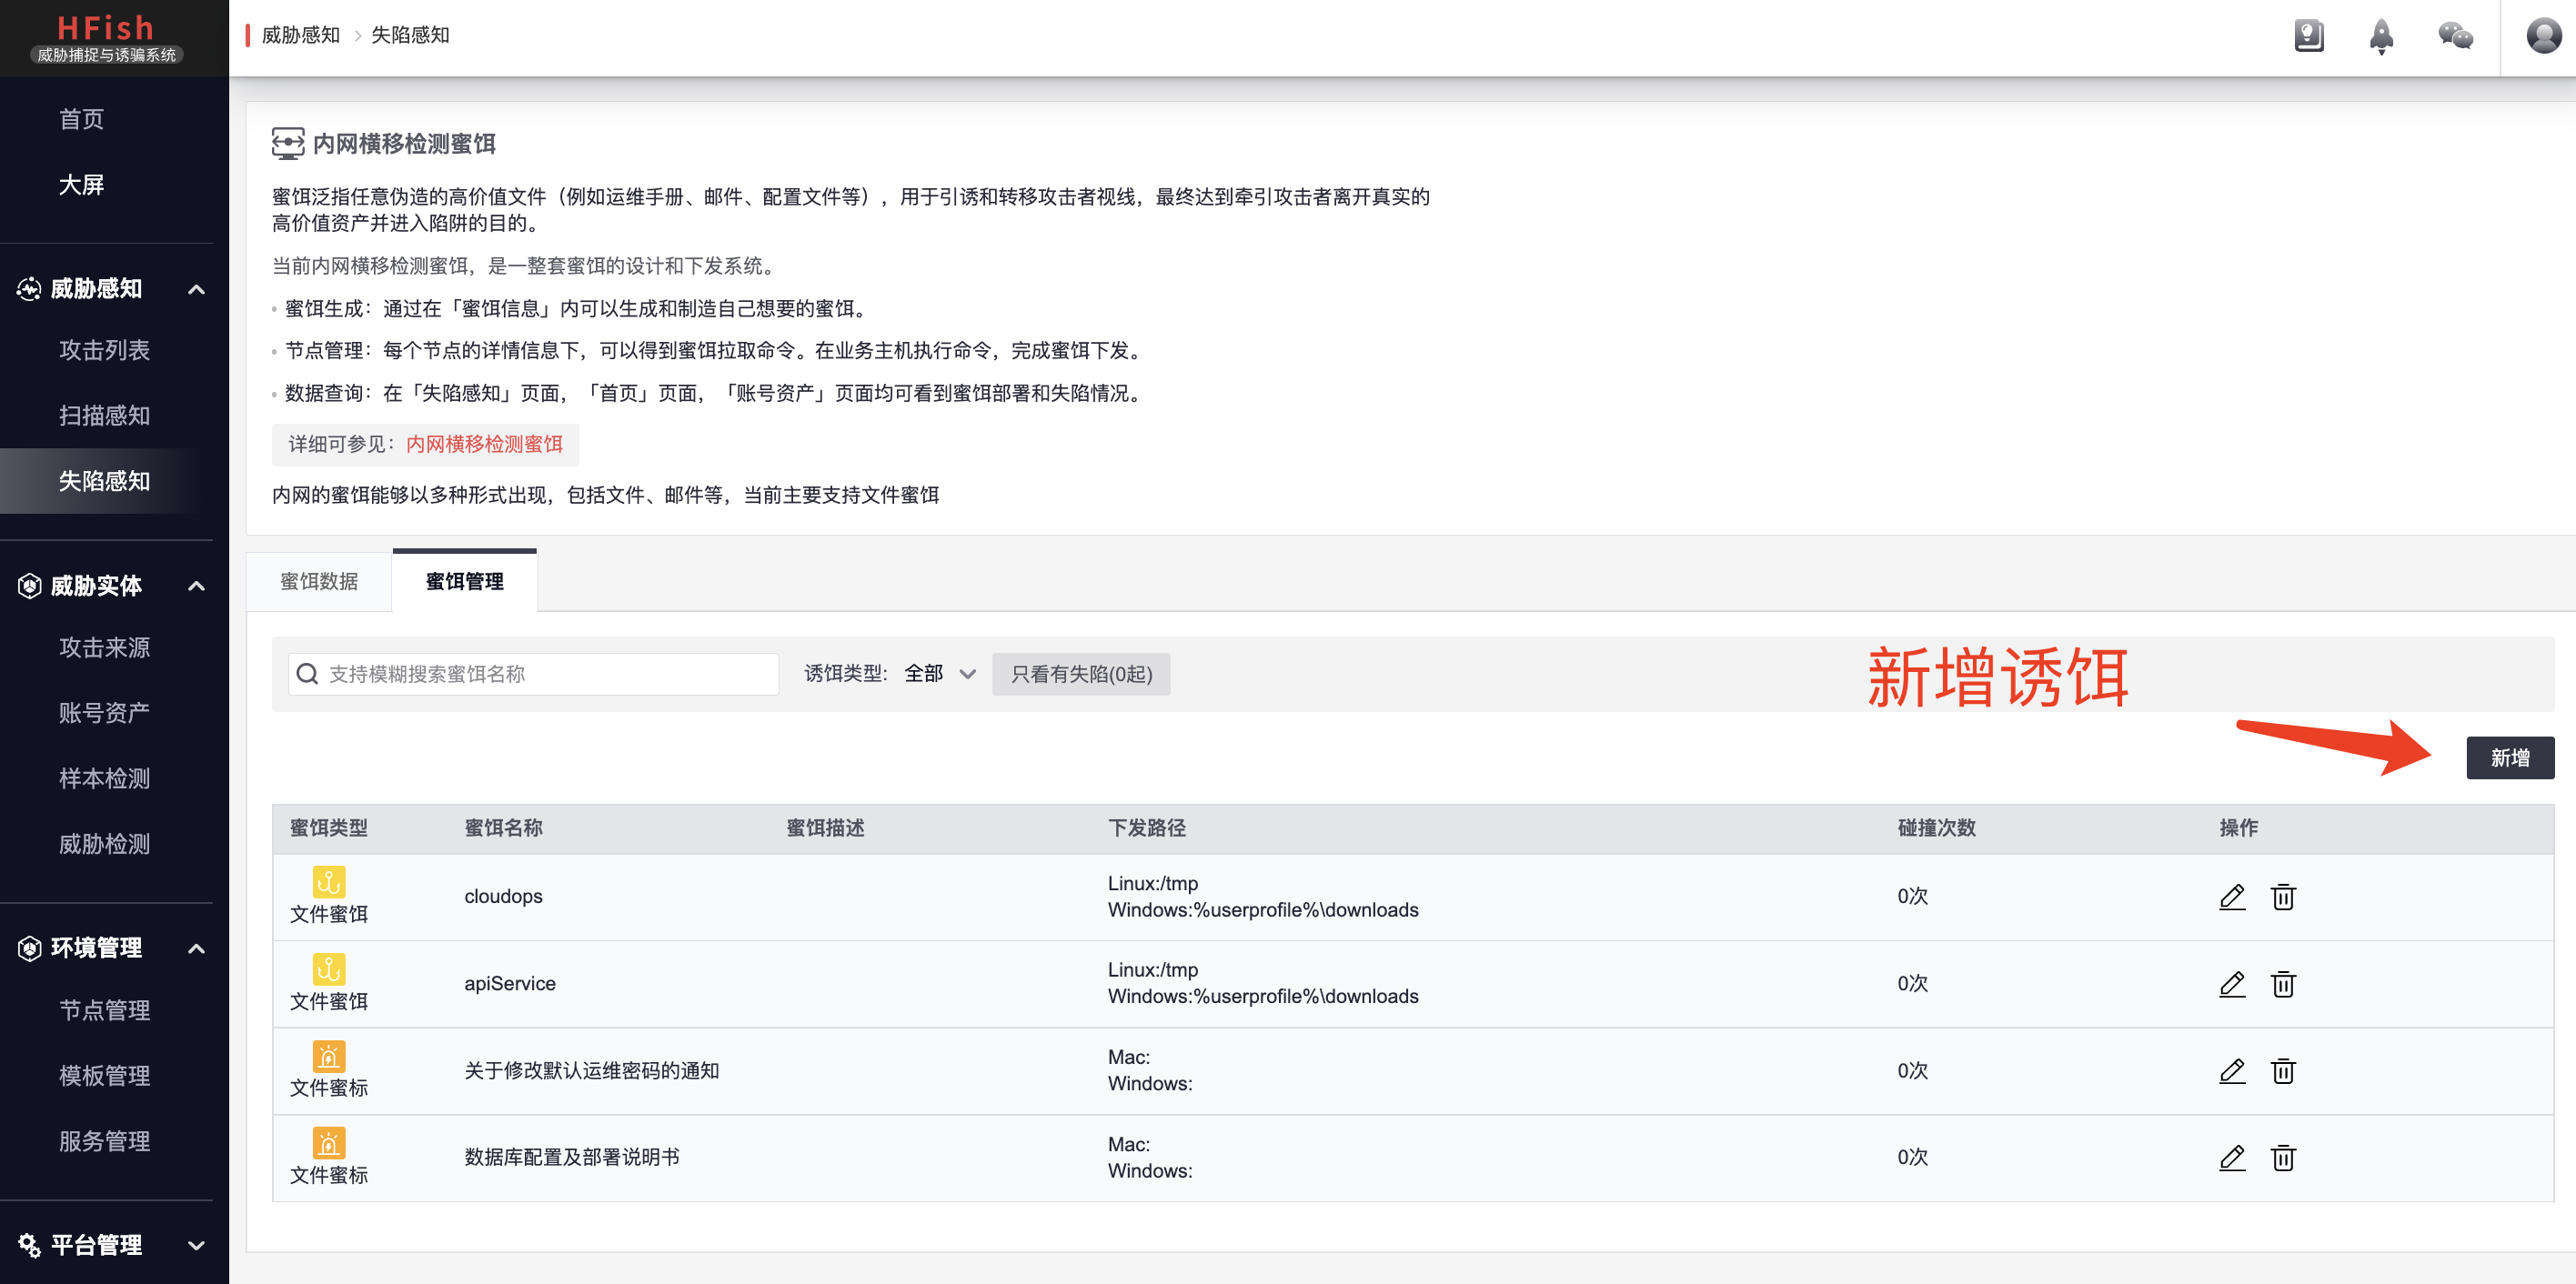This screenshot has height=1284, width=2576.
Task: Delete the apiService bait entry
Action: pyautogui.click(x=2283, y=983)
